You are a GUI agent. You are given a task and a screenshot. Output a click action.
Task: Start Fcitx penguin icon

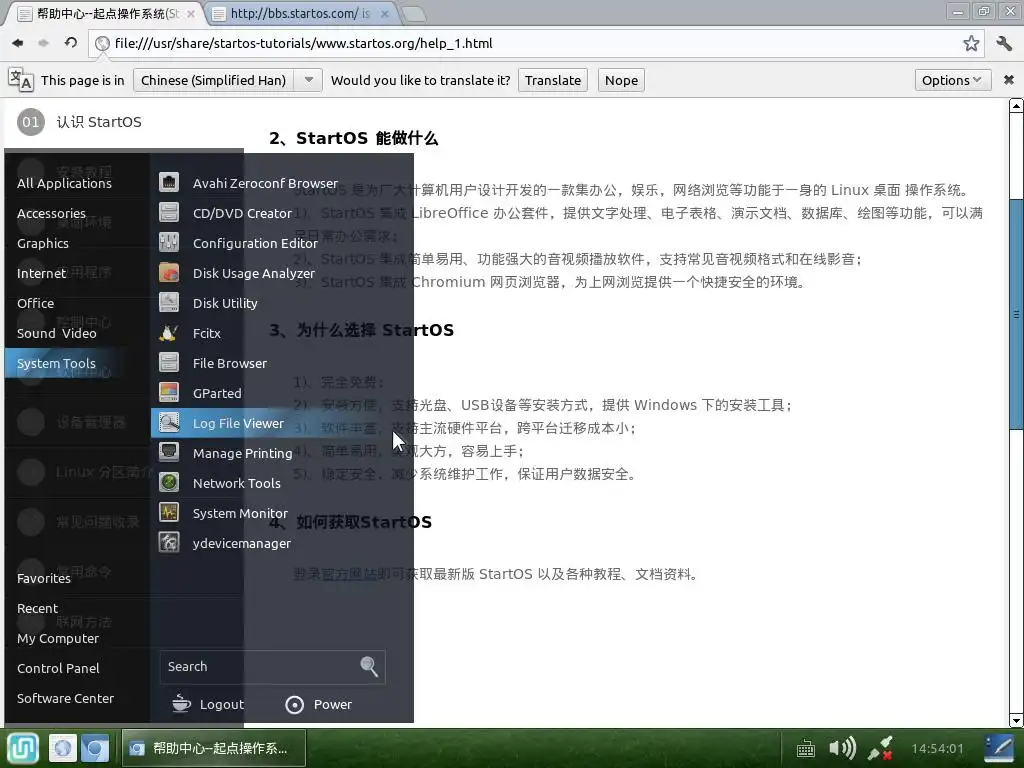[168, 332]
